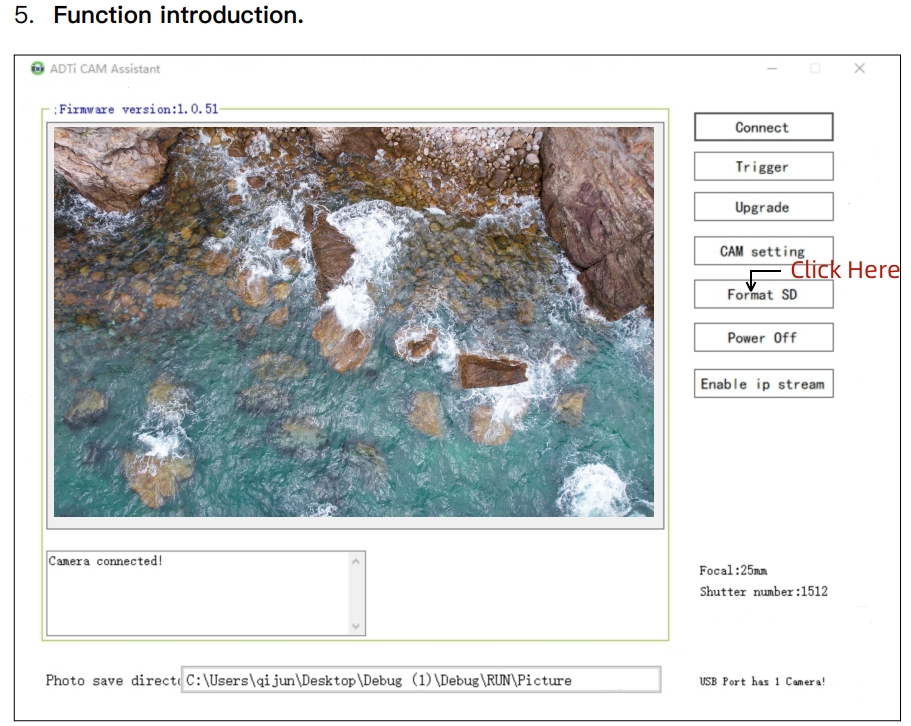
Task: Click the Shutter number:1512 readout
Action: (763, 592)
